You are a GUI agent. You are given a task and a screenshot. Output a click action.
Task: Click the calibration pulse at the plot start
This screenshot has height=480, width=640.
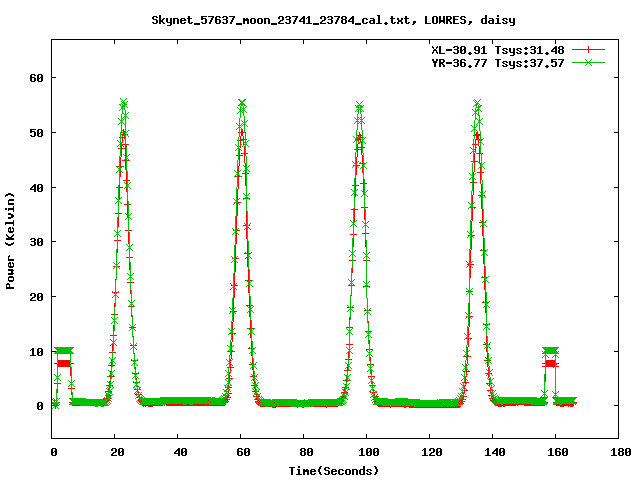pyautogui.click(x=64, y=357)
